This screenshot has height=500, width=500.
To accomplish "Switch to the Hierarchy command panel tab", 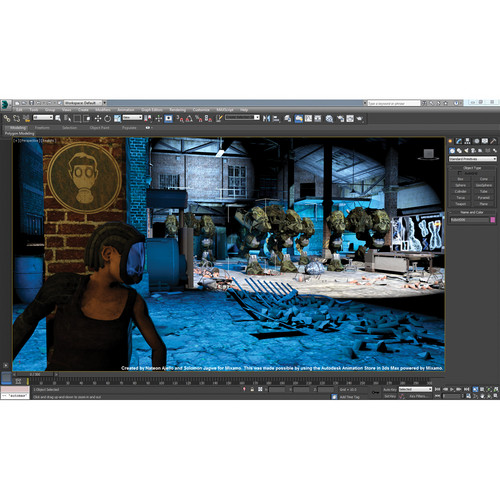I will click(467, 141).
